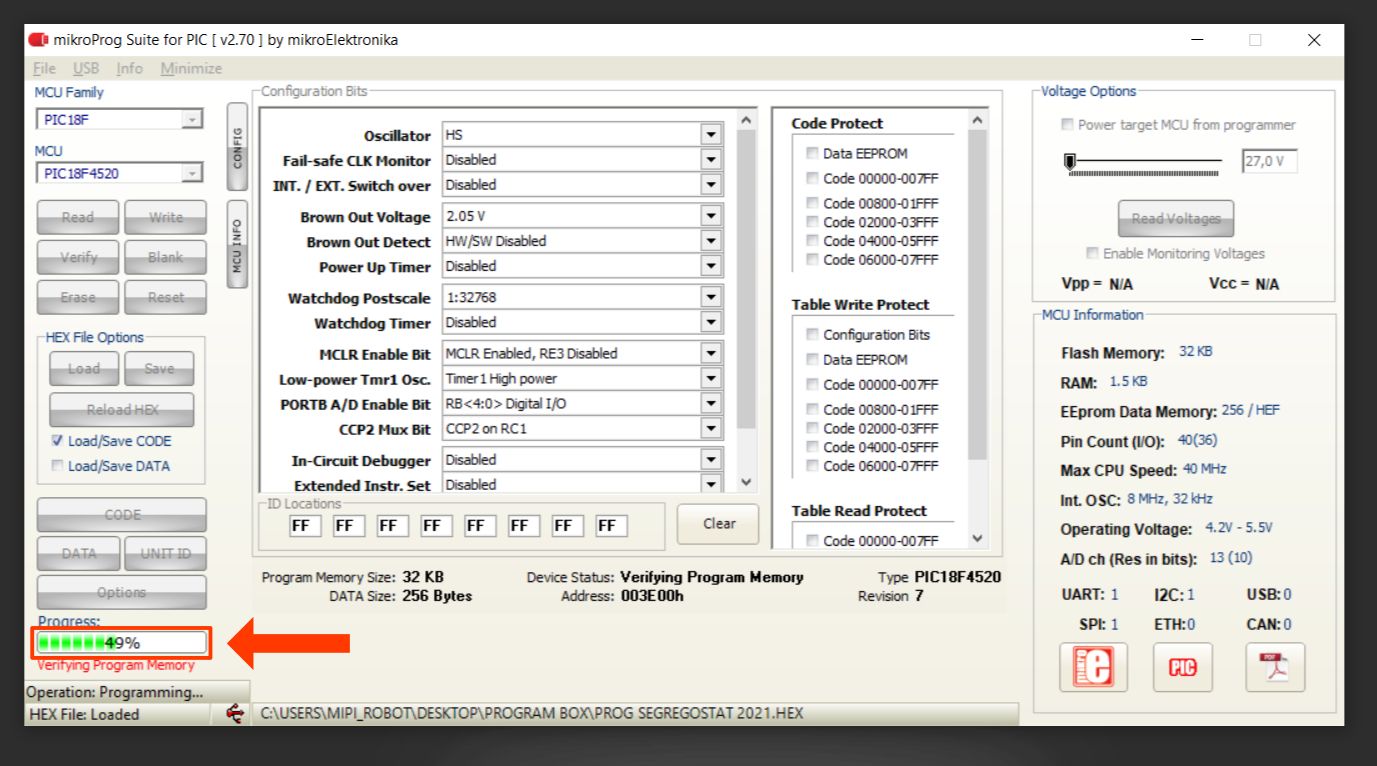The height and width of the screenshot is (766, 1377).
Task: Open the Oscillator dropdown
Action: (x=711, y=135)
